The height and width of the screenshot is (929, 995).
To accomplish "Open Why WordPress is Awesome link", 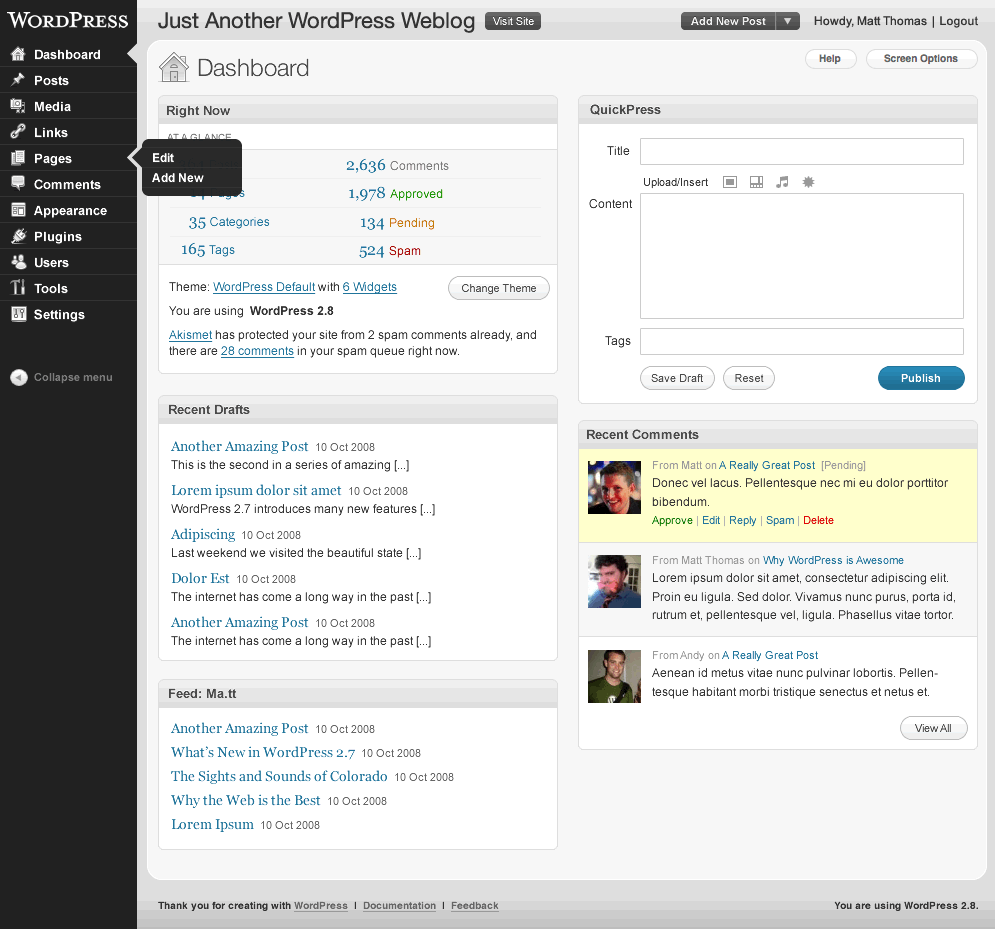I will (x=833, y=560).
